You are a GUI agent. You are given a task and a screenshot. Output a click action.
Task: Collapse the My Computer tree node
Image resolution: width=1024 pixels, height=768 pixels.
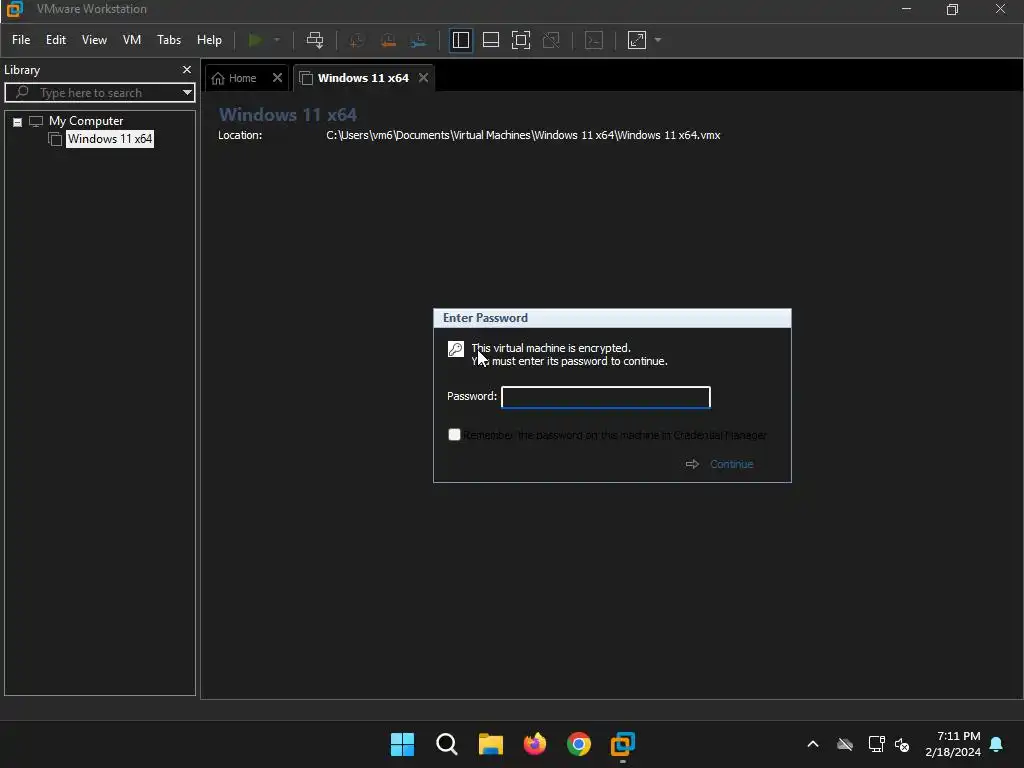18,121
